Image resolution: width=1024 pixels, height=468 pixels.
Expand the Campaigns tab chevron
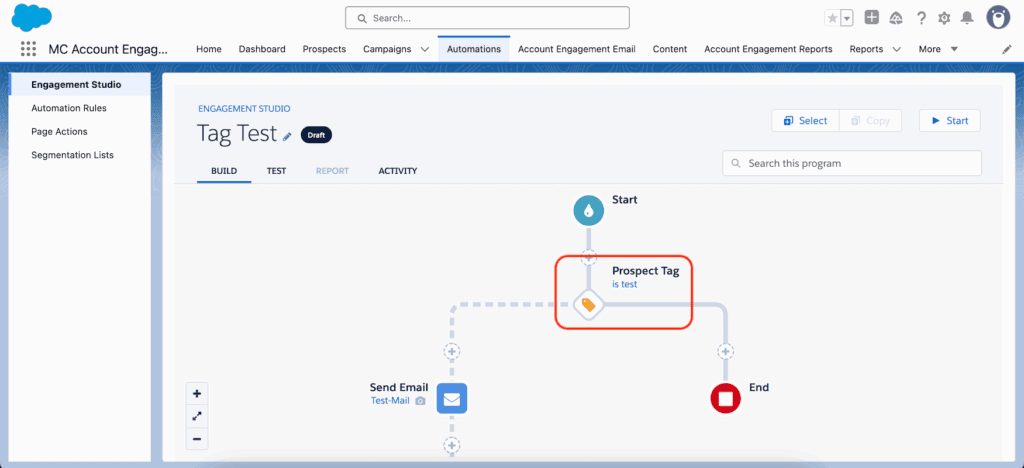(x=424, y=49)
